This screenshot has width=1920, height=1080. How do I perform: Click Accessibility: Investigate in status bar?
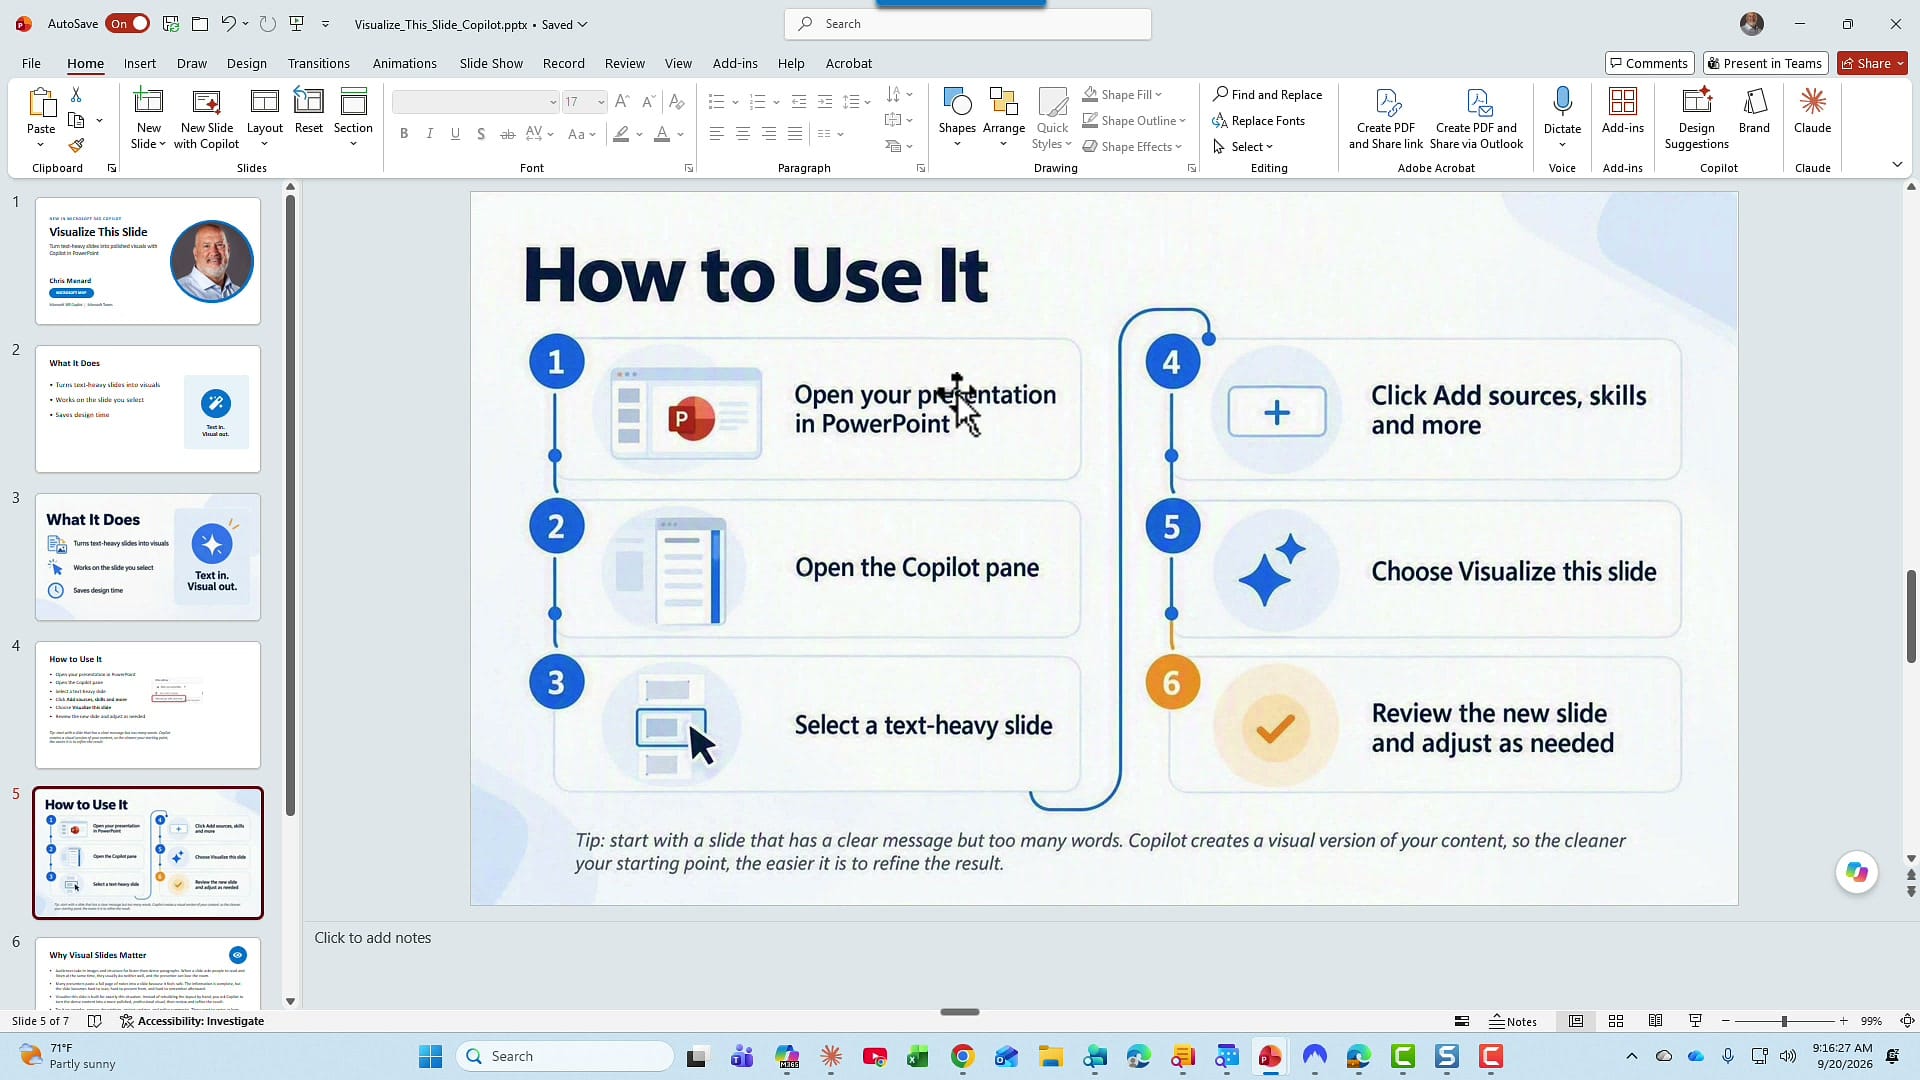(x=192, y=1021)
